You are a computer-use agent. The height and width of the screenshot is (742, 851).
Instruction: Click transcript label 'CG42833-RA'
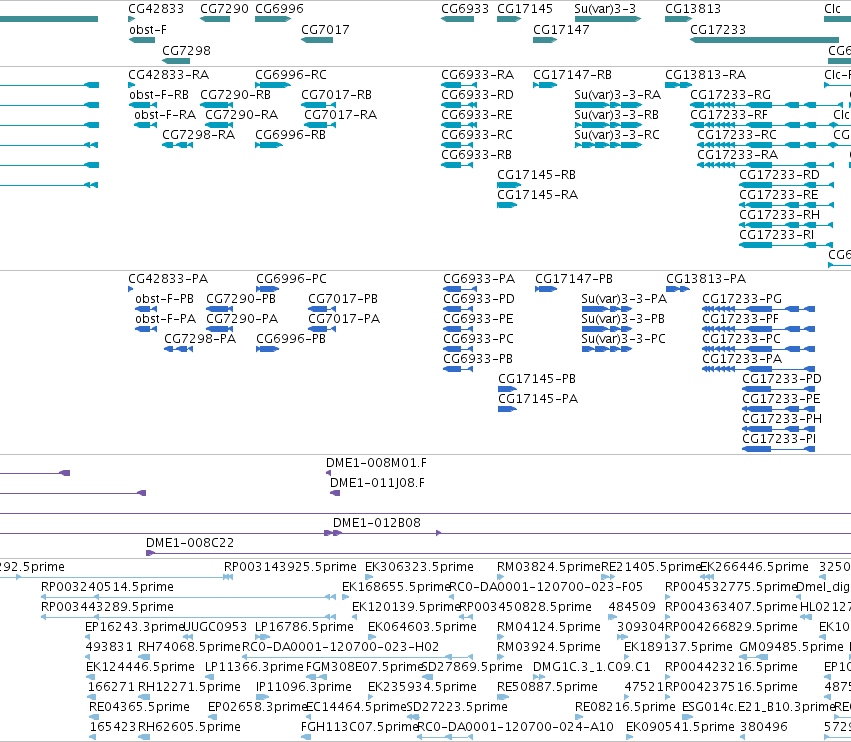click(x=168, y=74)
